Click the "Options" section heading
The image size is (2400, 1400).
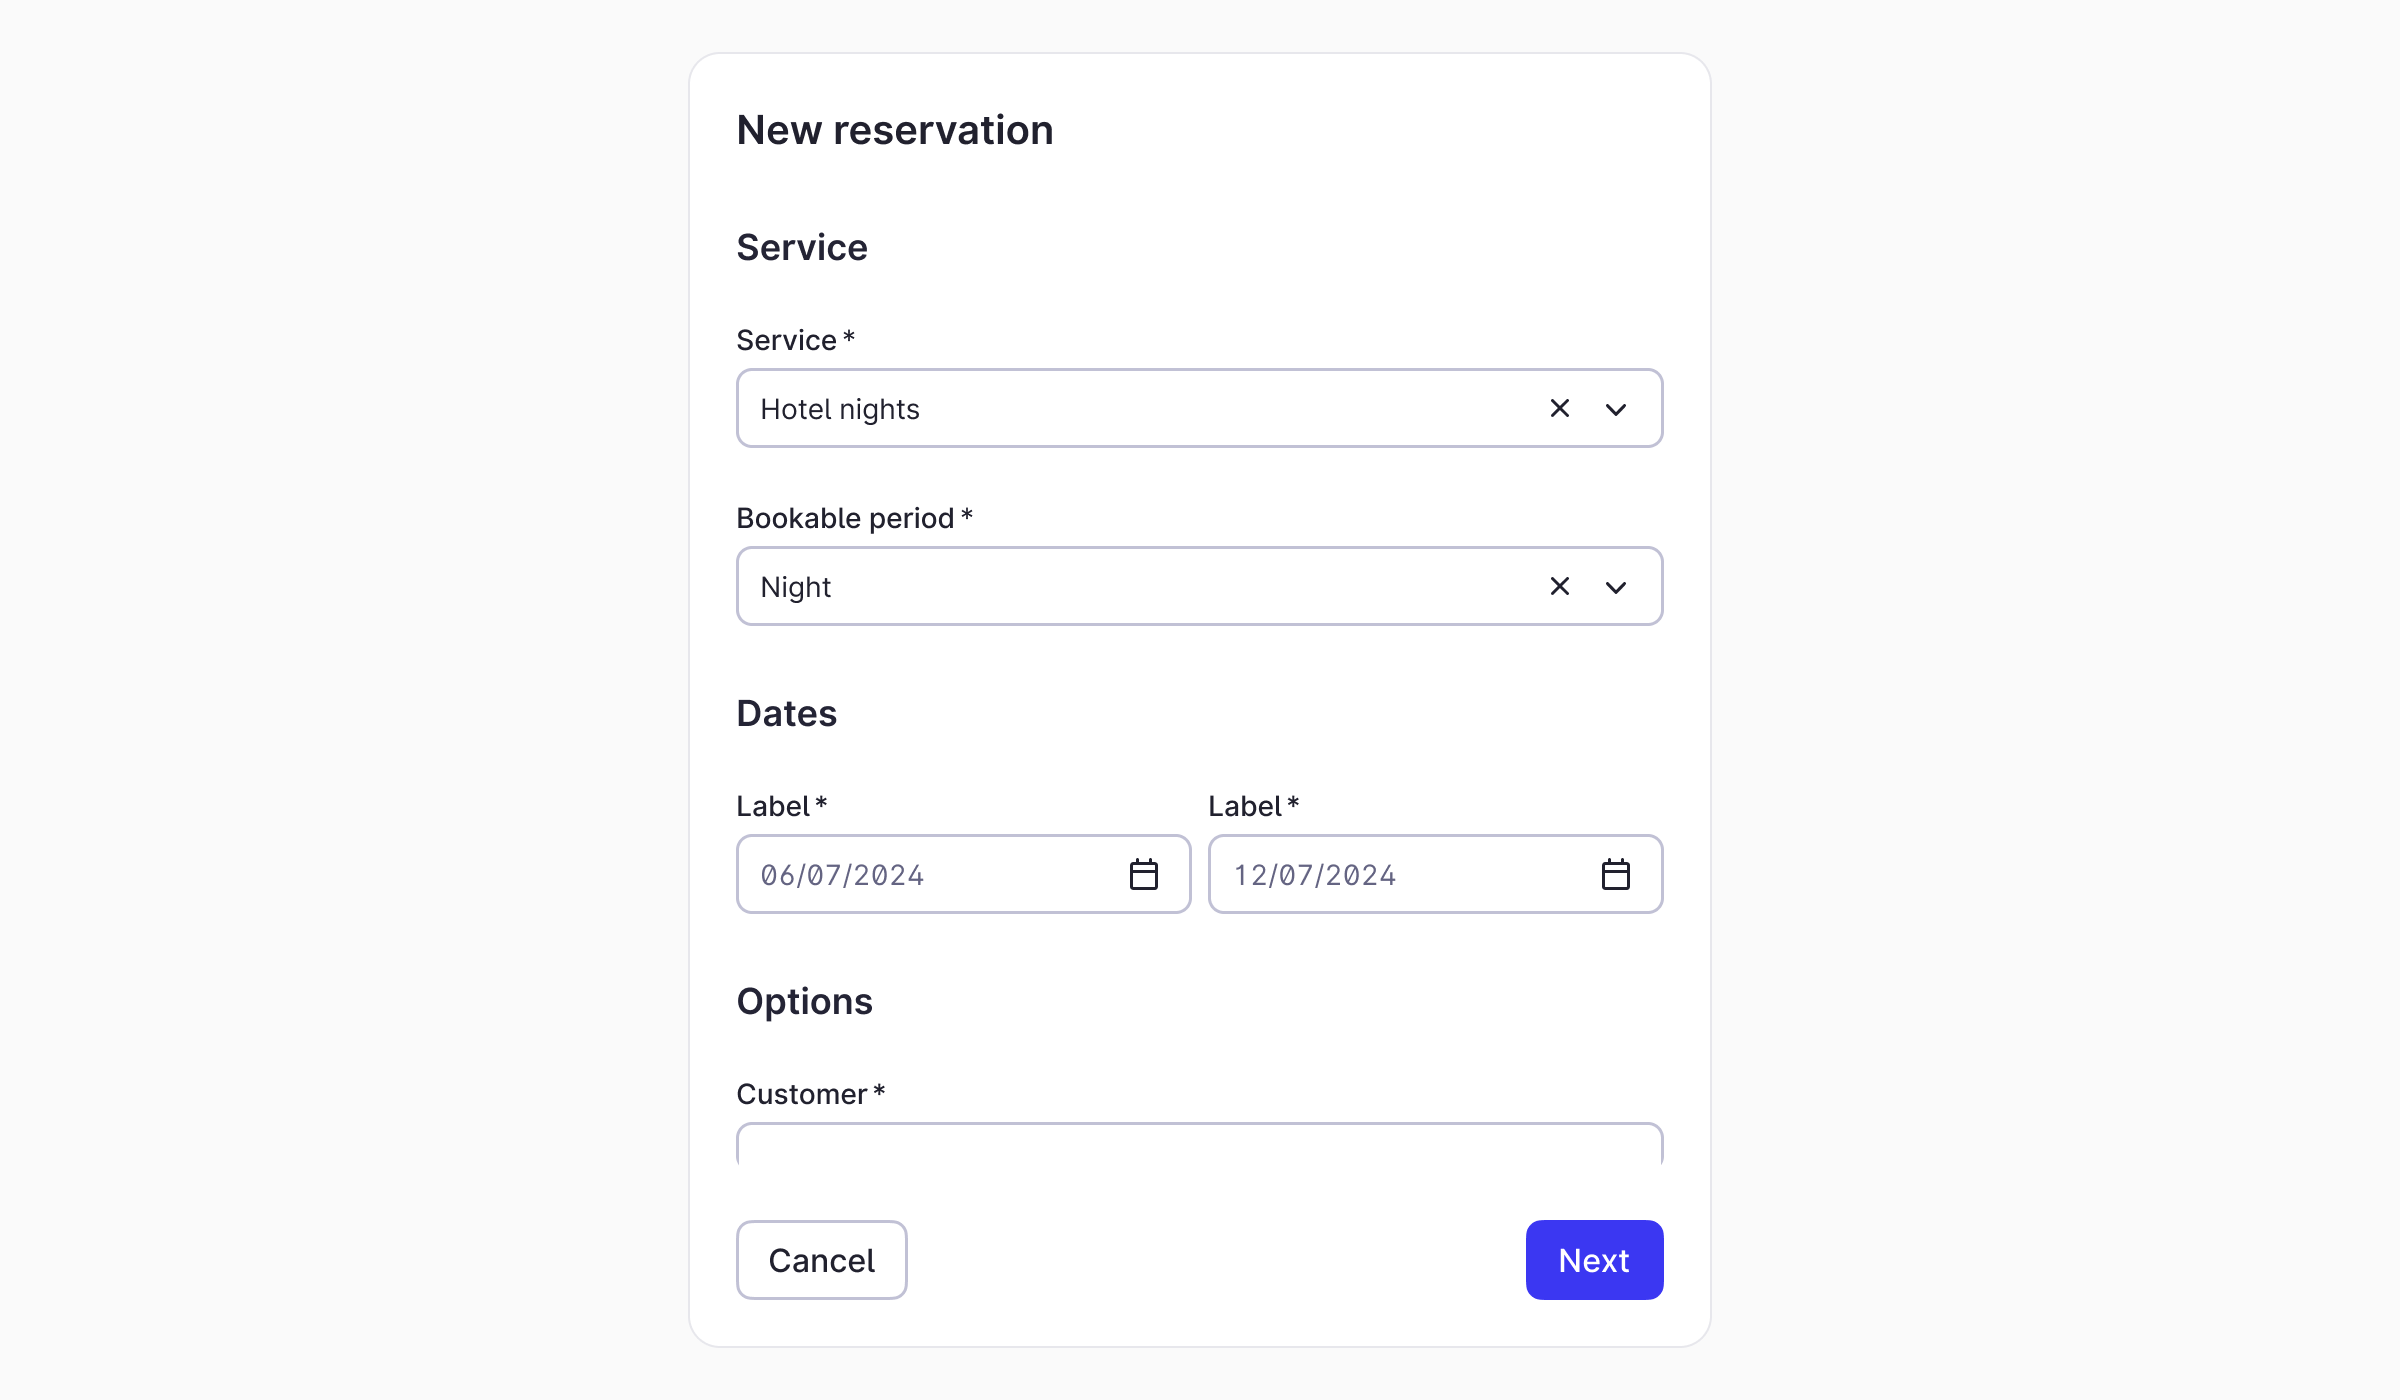pyautogui.click(x=804, y=1001)
